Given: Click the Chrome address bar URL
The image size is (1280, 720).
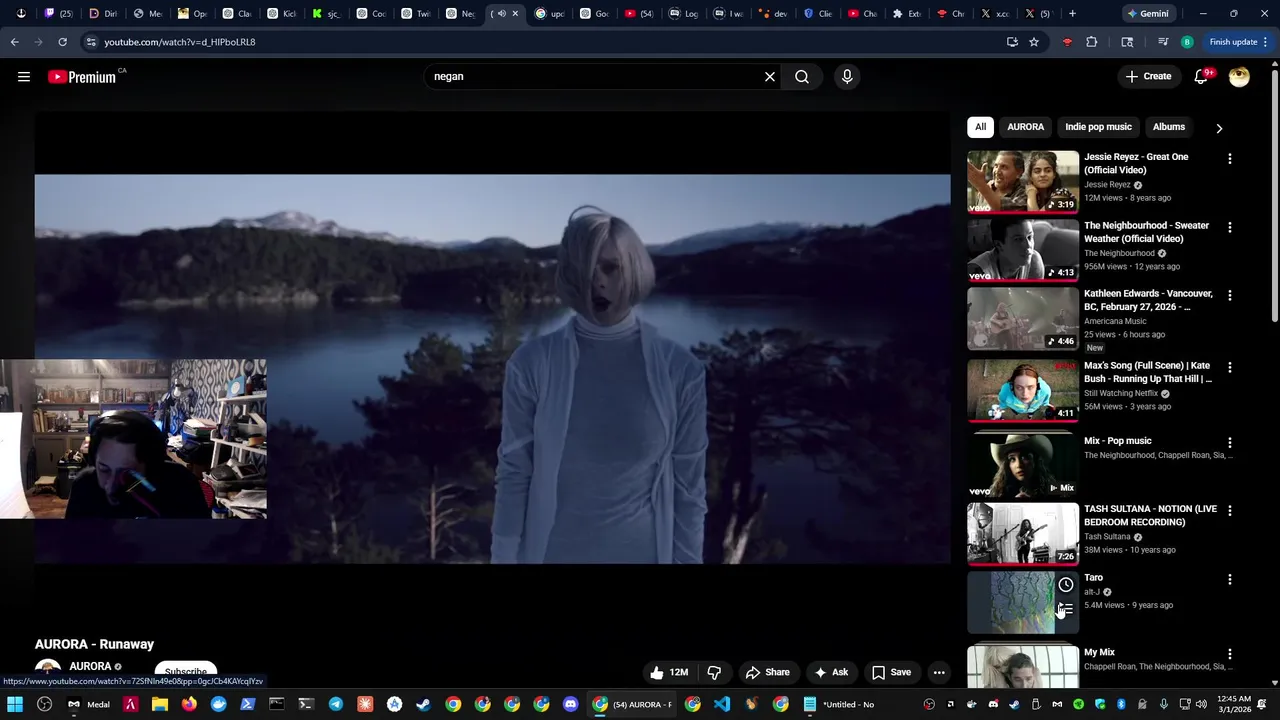Looking at the screenshot, I should click(x=179, y=42).
